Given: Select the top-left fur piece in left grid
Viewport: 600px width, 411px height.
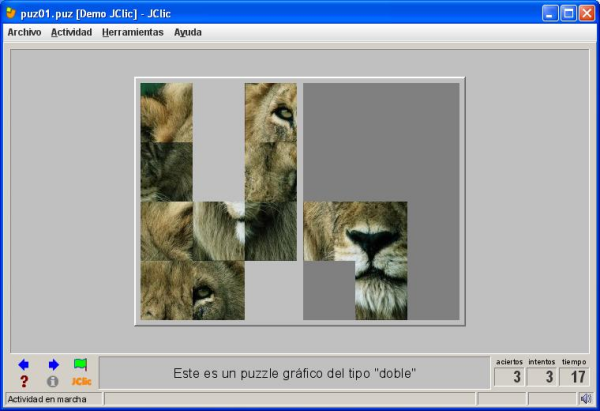Looking at the screenshot, I should coord(166,112).
